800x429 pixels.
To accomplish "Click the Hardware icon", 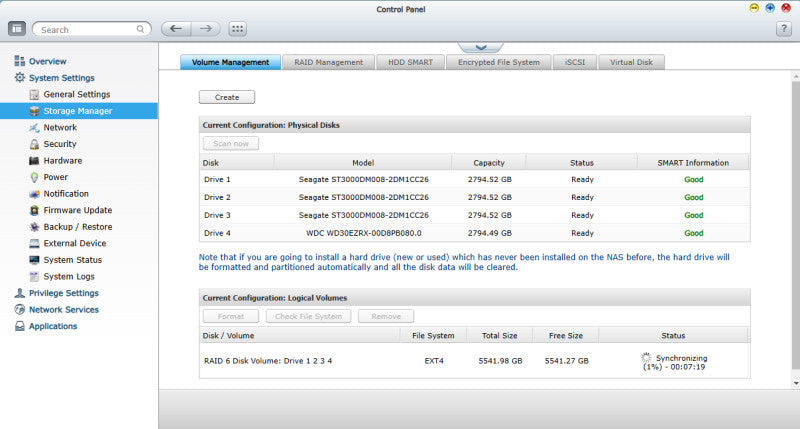I will tap(34, 161).
